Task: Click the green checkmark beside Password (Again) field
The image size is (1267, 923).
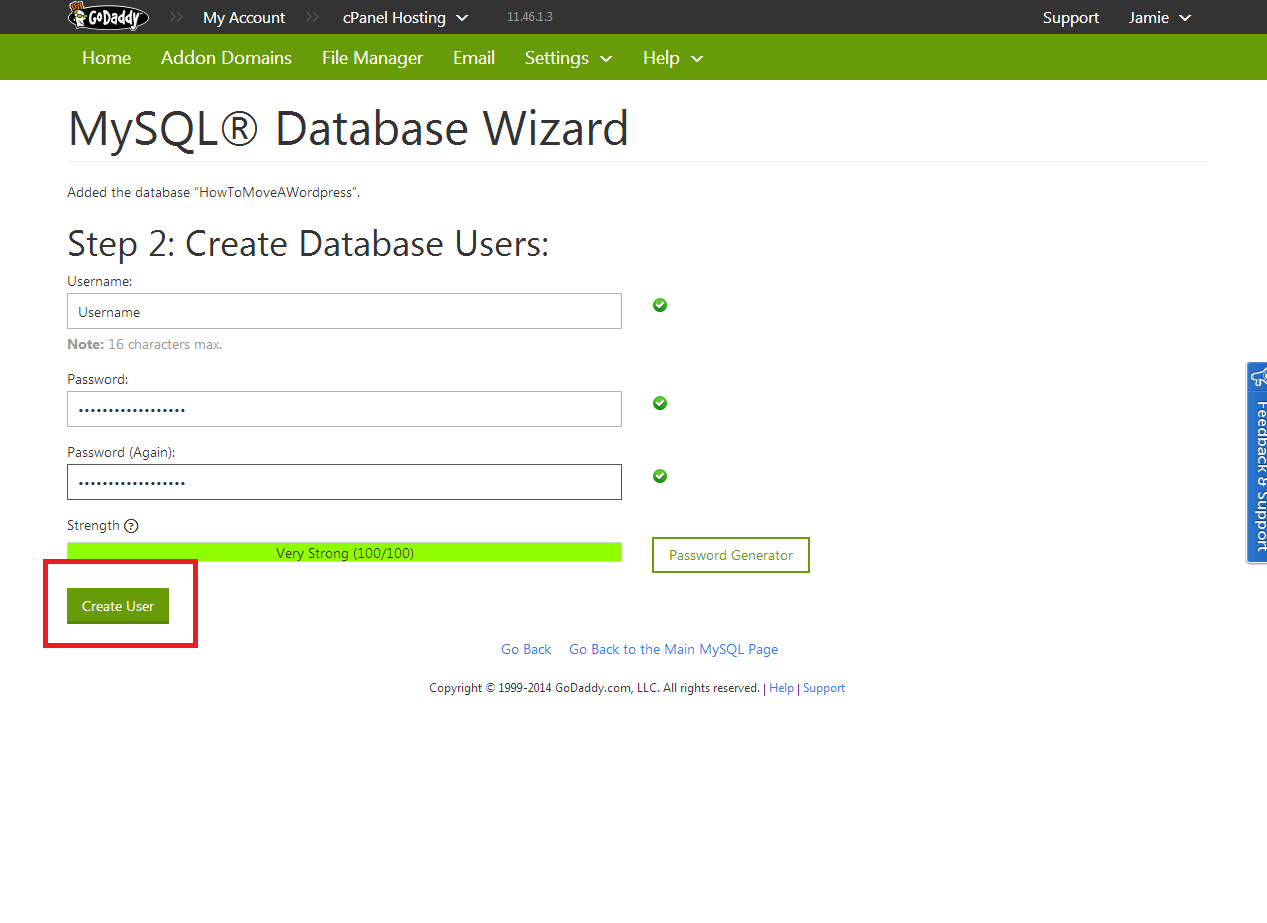Action: pos(660,476)
